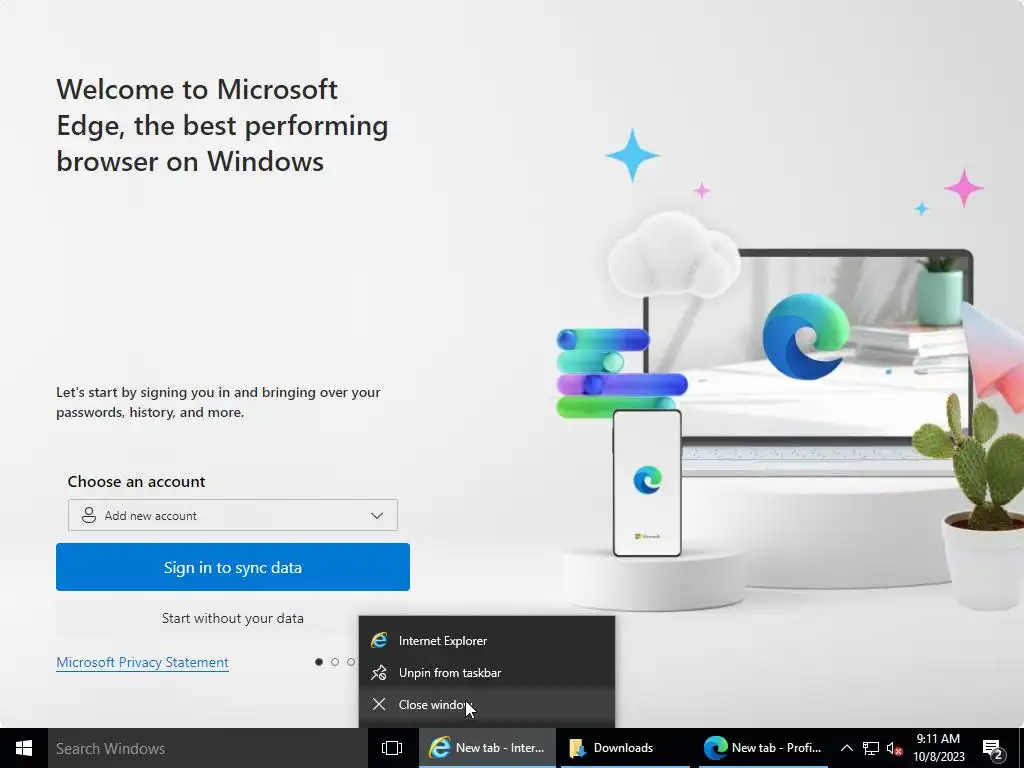The height and width of the screenshot is (768, 1024).
Task: Switch to Edge New tab Profile taskbar button
Action: click(763, 748)
